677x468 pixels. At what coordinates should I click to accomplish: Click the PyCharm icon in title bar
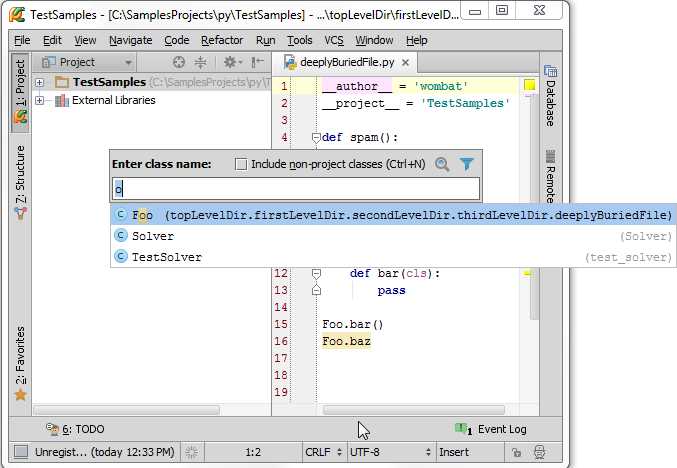pos(17,14)
